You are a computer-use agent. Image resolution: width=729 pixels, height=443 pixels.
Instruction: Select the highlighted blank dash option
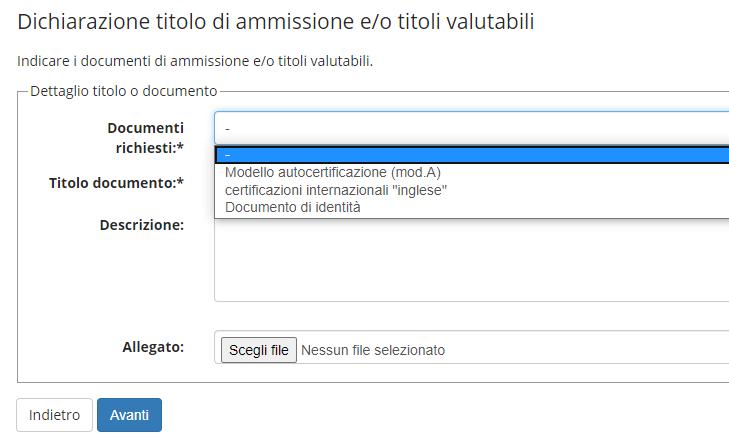point(470,154)
